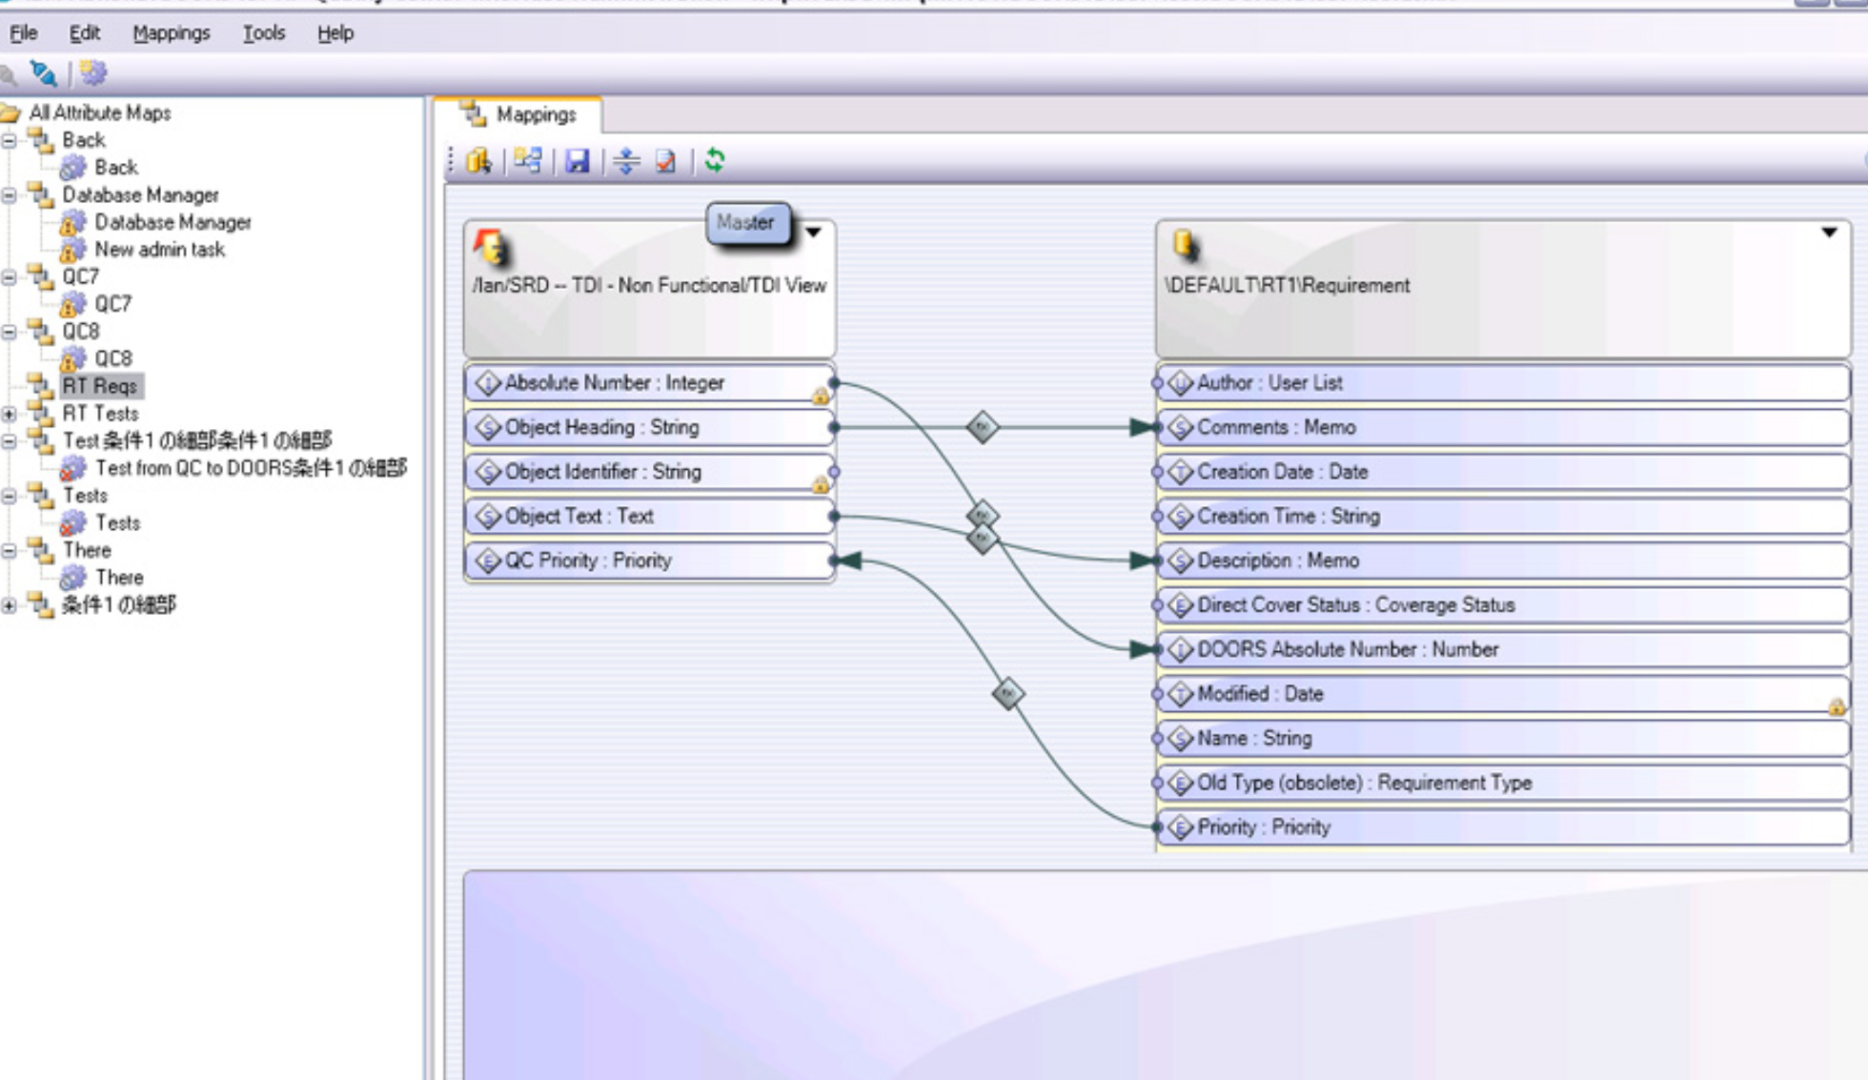Click the gear icon beside child There task
The height and width of the screenshot is (1080, 1868).
coord(73,577)
